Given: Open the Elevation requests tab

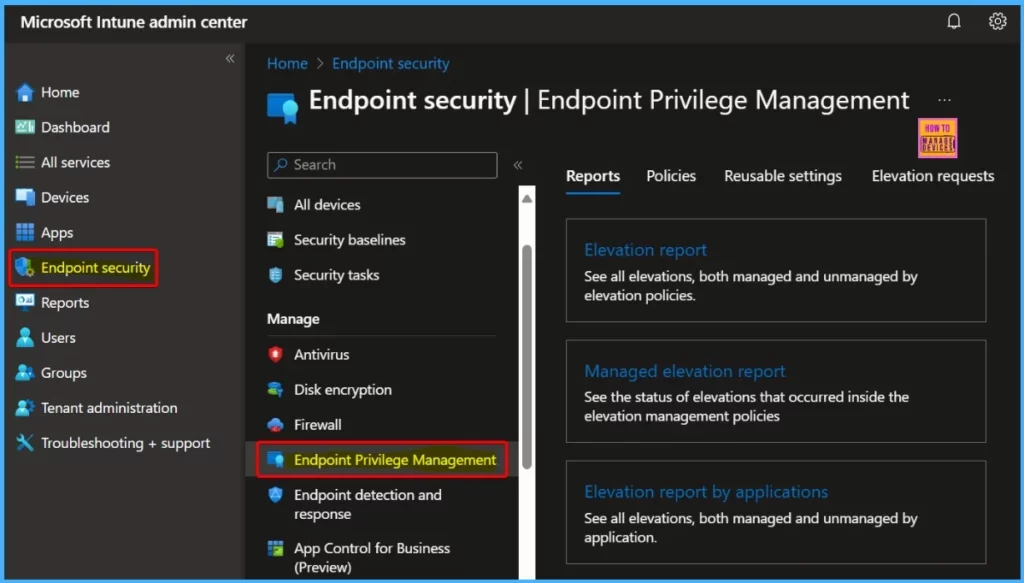Looking at the screenshot, I should point(933,176).
